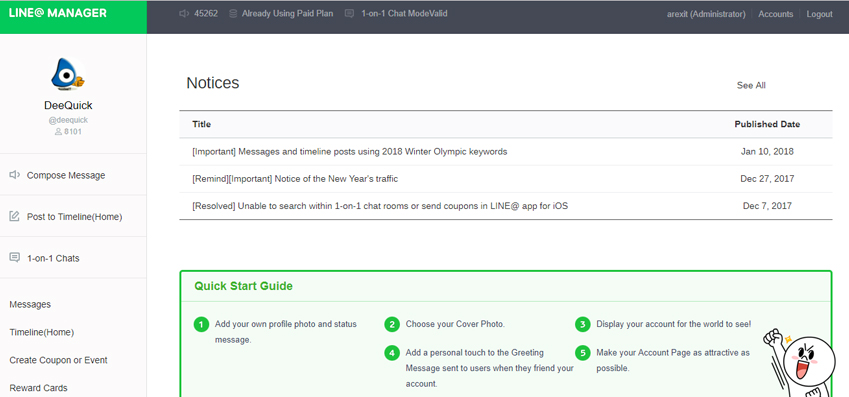Viewport: 849px width, 397px height.
Task: Click the followers person icon near 8101
Action: [58, 132]
